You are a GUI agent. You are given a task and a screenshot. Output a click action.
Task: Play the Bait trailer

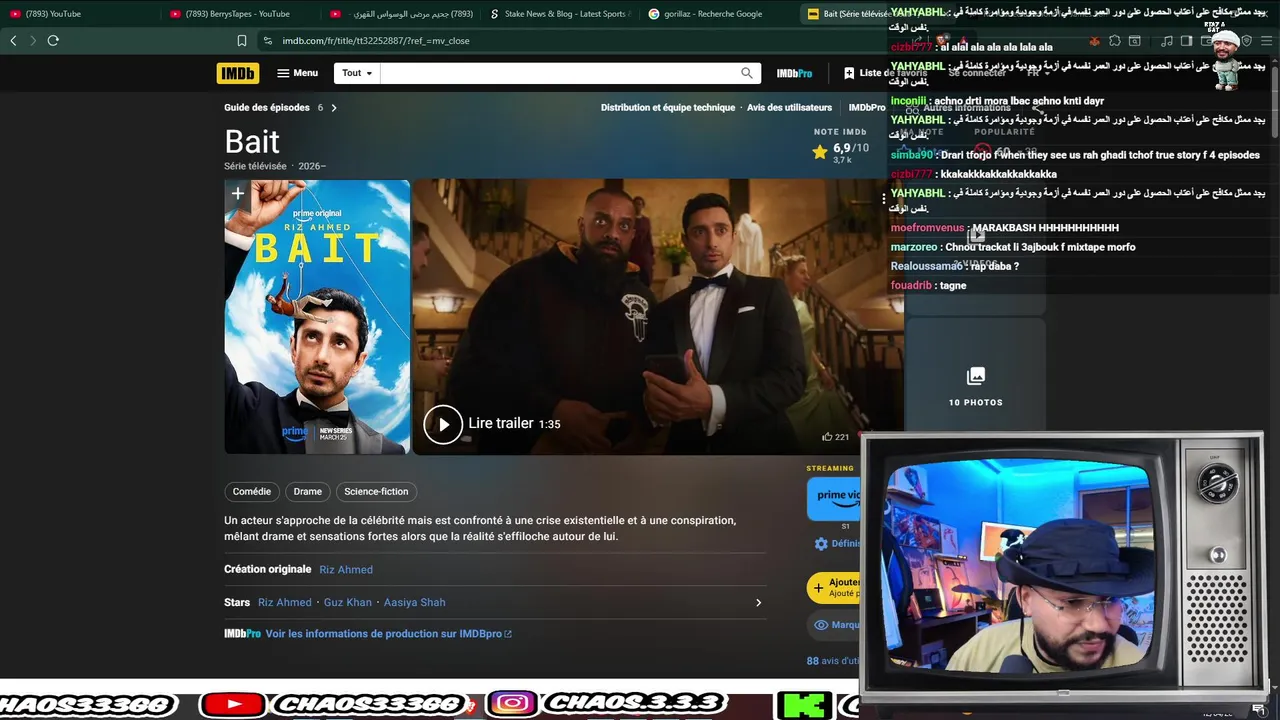tap(443, 424)
